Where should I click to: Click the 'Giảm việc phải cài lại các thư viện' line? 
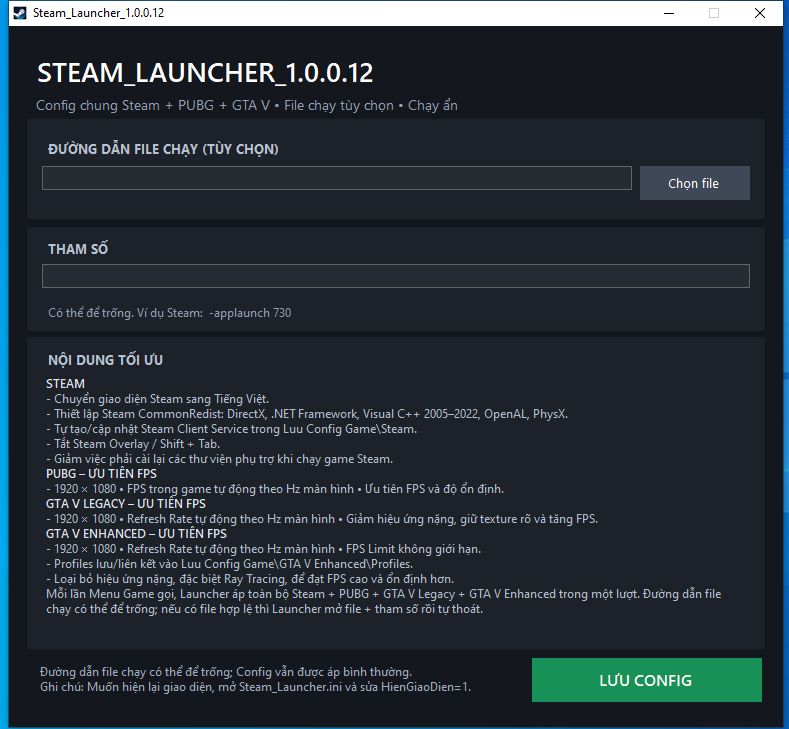coord(219,459)
